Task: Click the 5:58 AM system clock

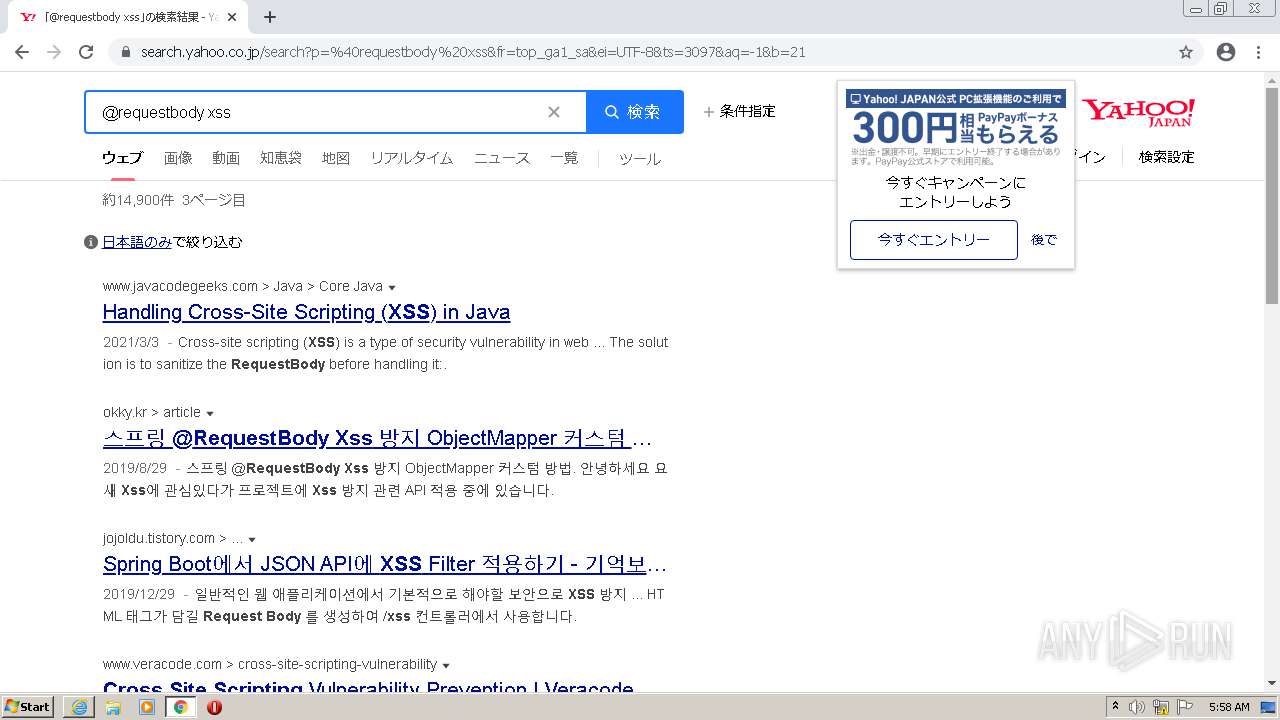Action: point(1229,707)
